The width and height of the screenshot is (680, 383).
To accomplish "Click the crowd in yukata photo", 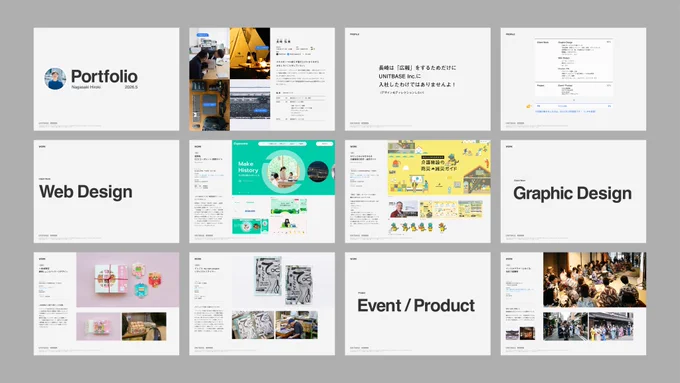I will tap(595, 280).
